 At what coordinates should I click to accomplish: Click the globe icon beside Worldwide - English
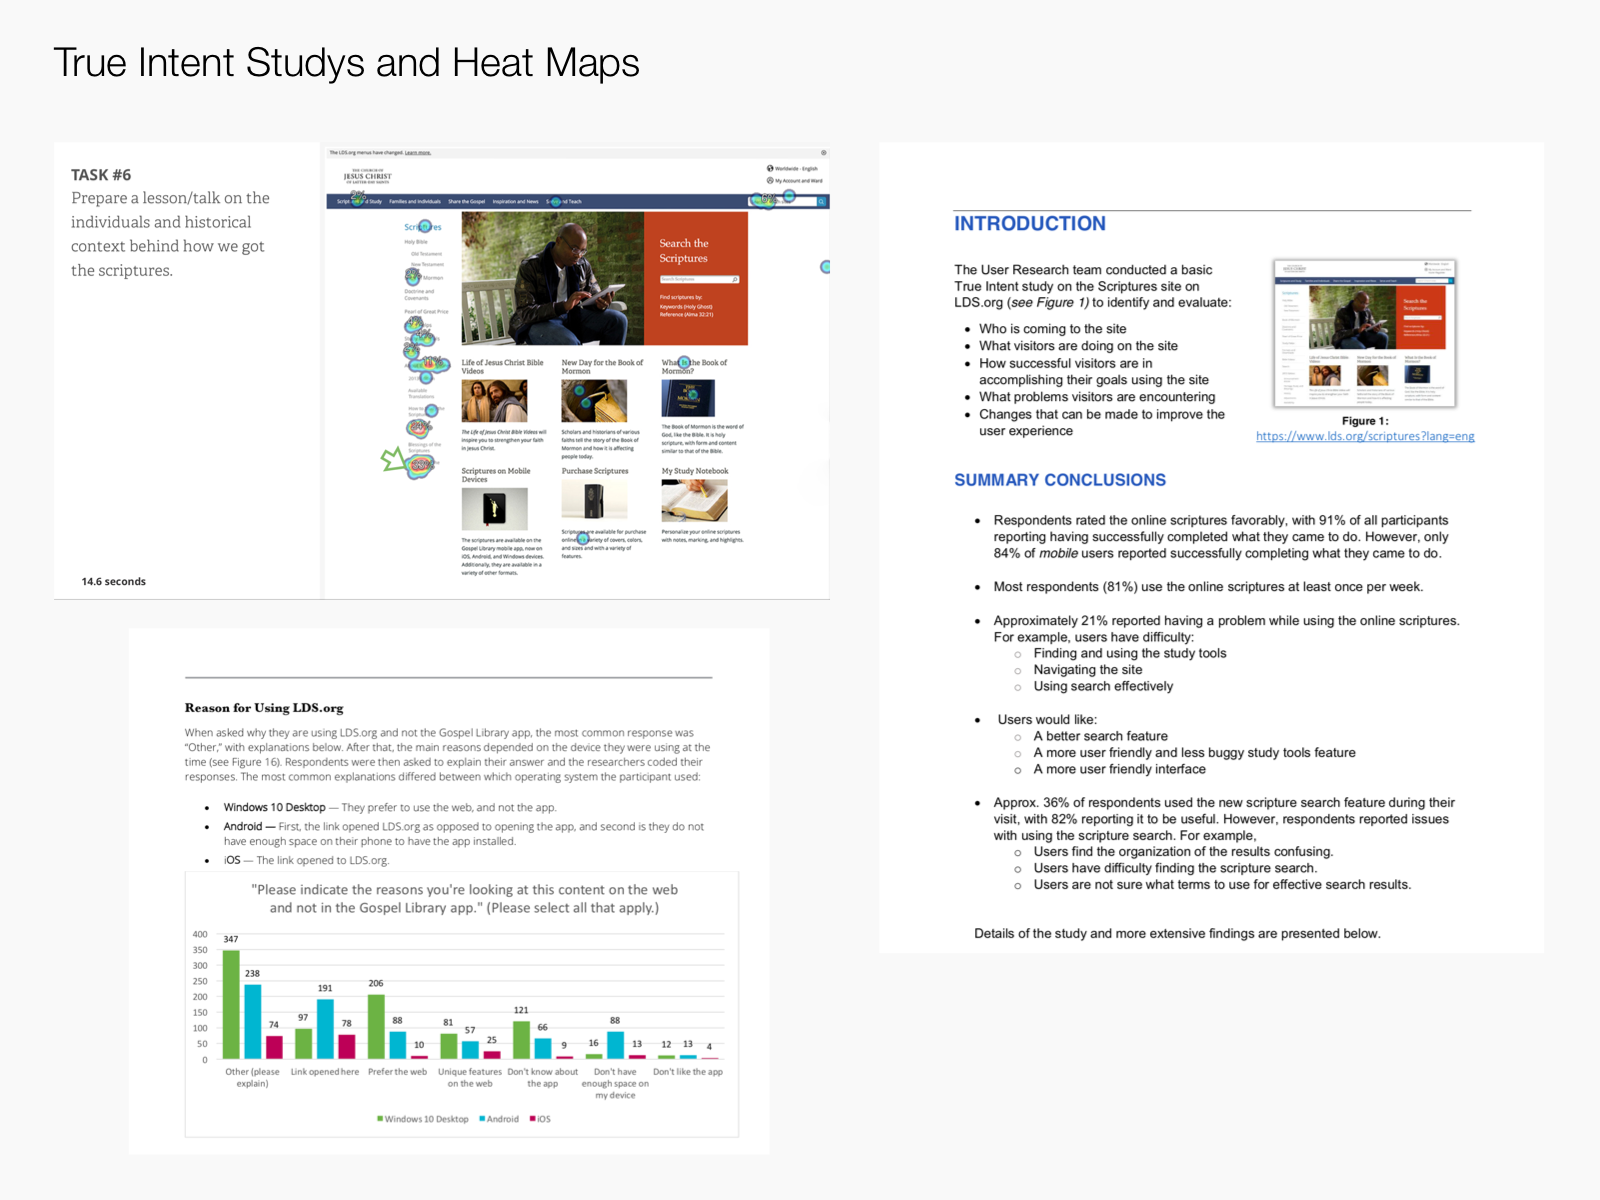coord(770,169)
